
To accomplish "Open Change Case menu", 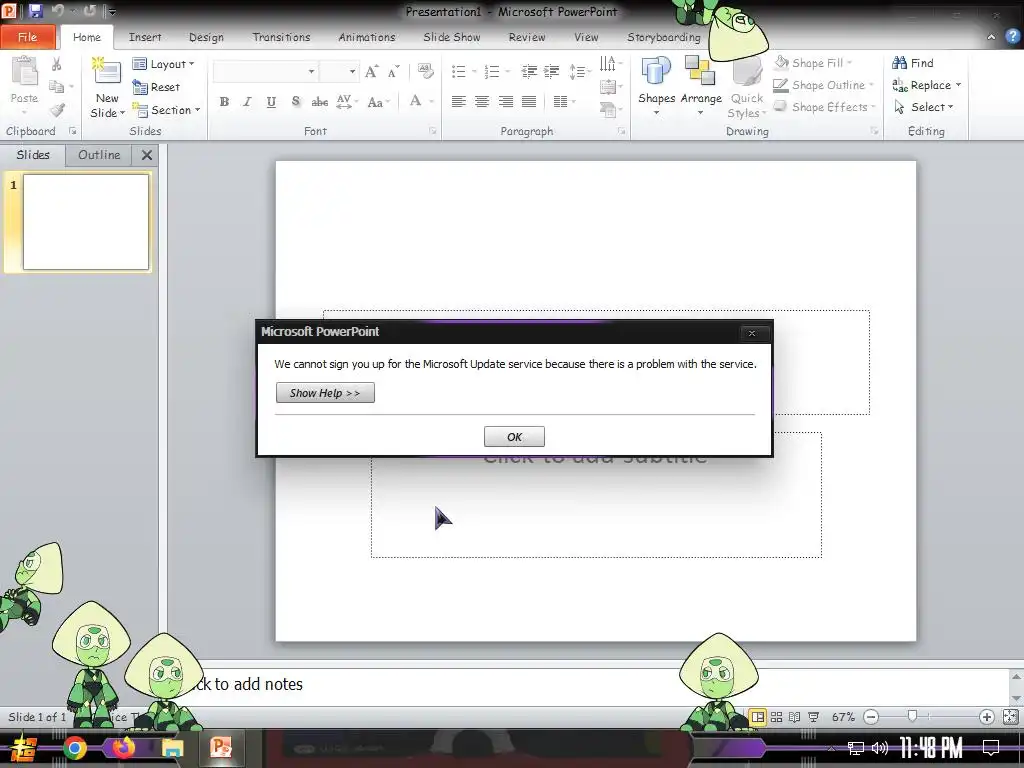I will point(378,101).
